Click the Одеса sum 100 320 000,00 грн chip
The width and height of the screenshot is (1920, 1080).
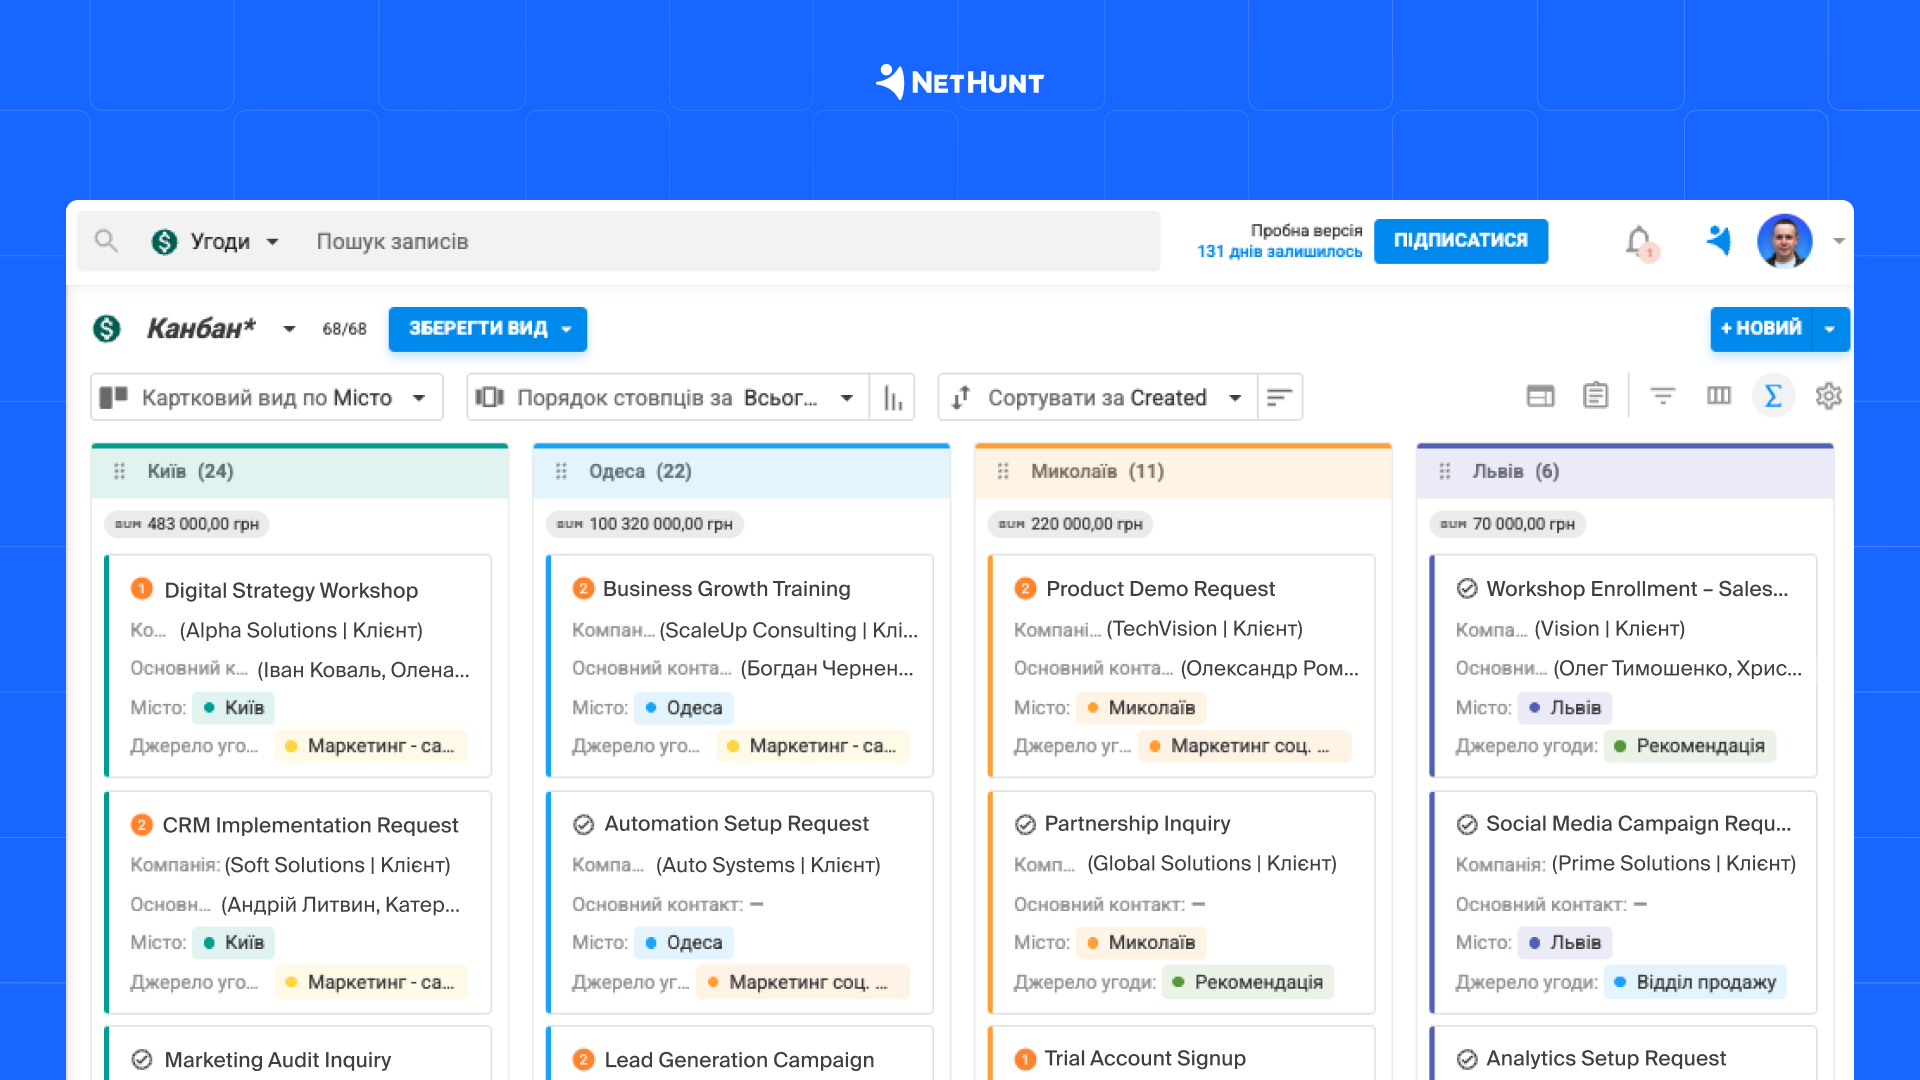coord(645,524)
